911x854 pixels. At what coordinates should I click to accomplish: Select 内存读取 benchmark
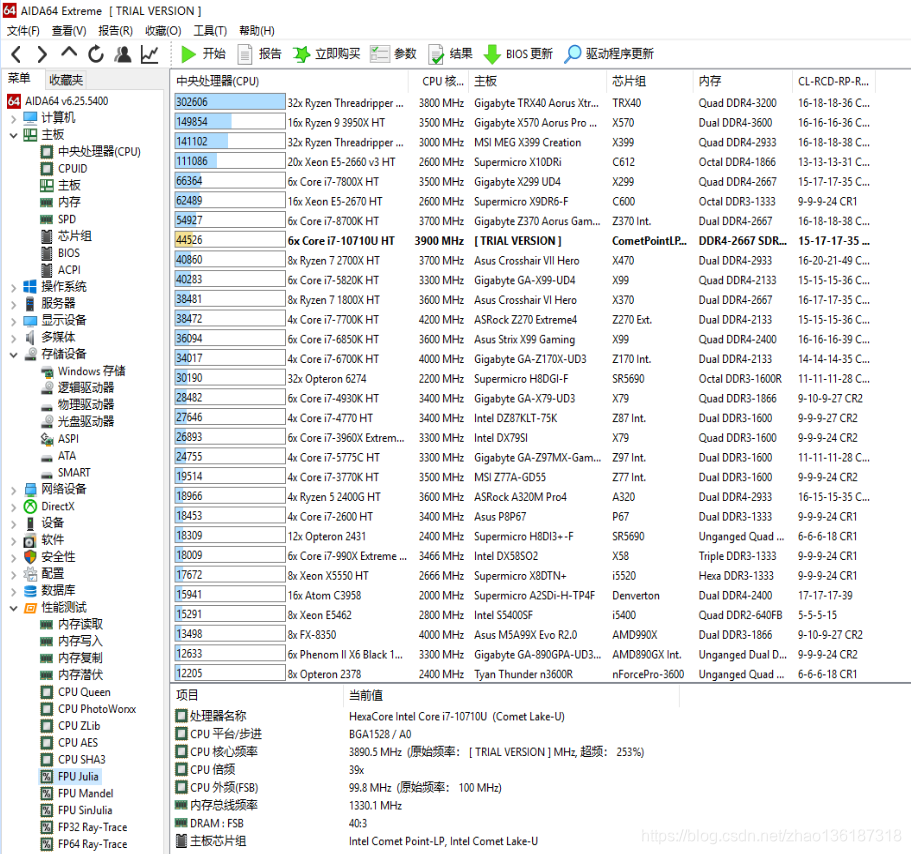pyautogui.click(x=80, y=624)
